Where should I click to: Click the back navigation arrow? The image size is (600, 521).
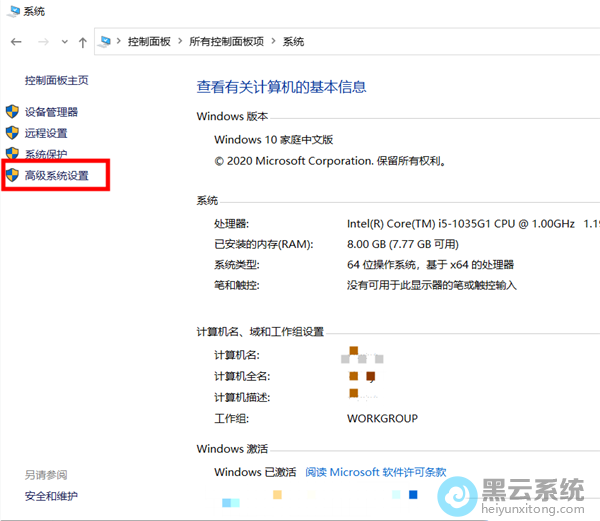click(x=16, y=42)
